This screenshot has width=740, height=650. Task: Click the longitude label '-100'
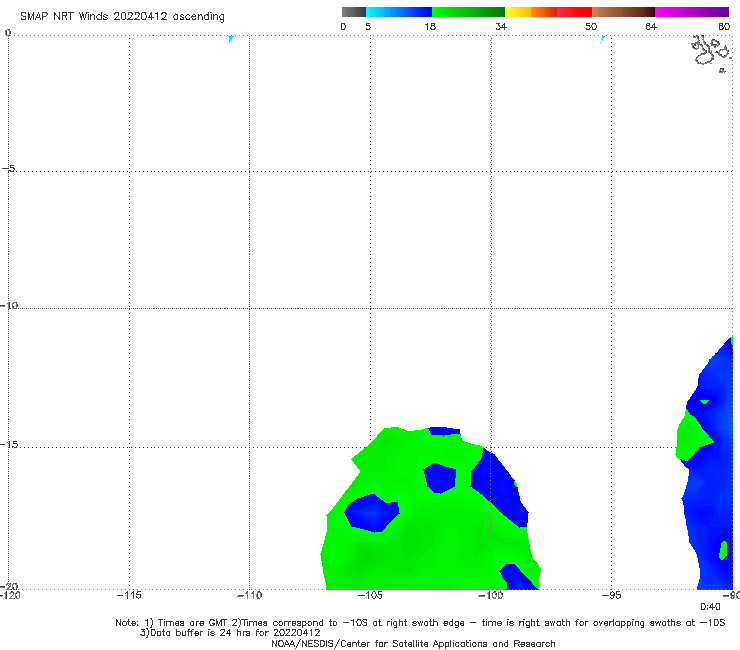490,595
